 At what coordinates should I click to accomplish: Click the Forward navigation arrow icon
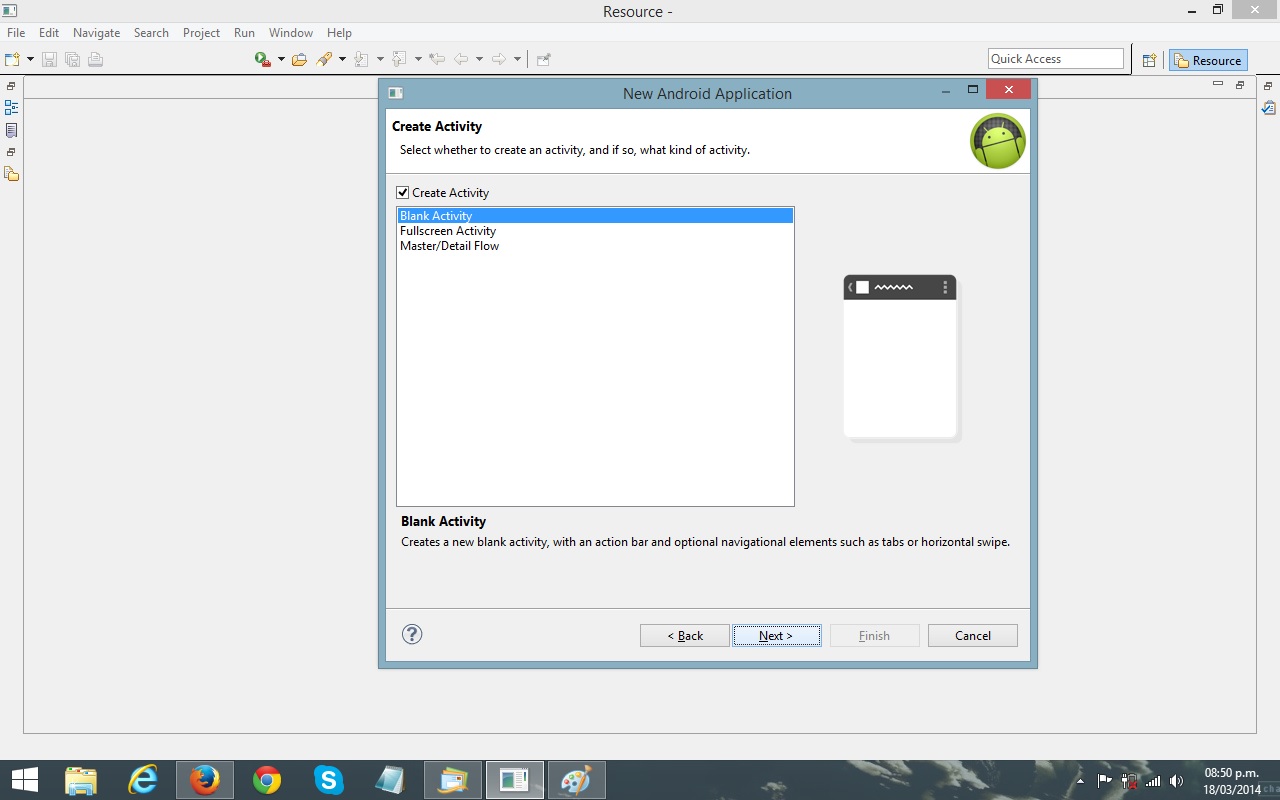pos(499,59)
